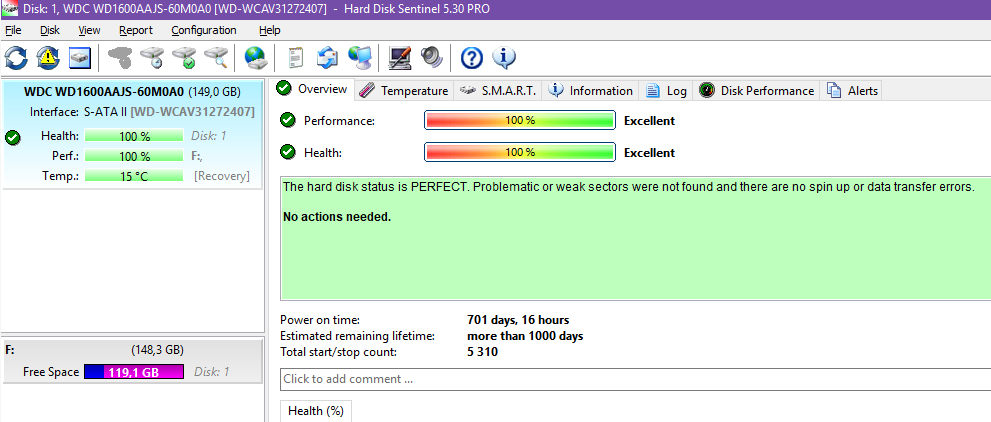
Task: Switch to the Temperature tab
Action: click(404, 90)
